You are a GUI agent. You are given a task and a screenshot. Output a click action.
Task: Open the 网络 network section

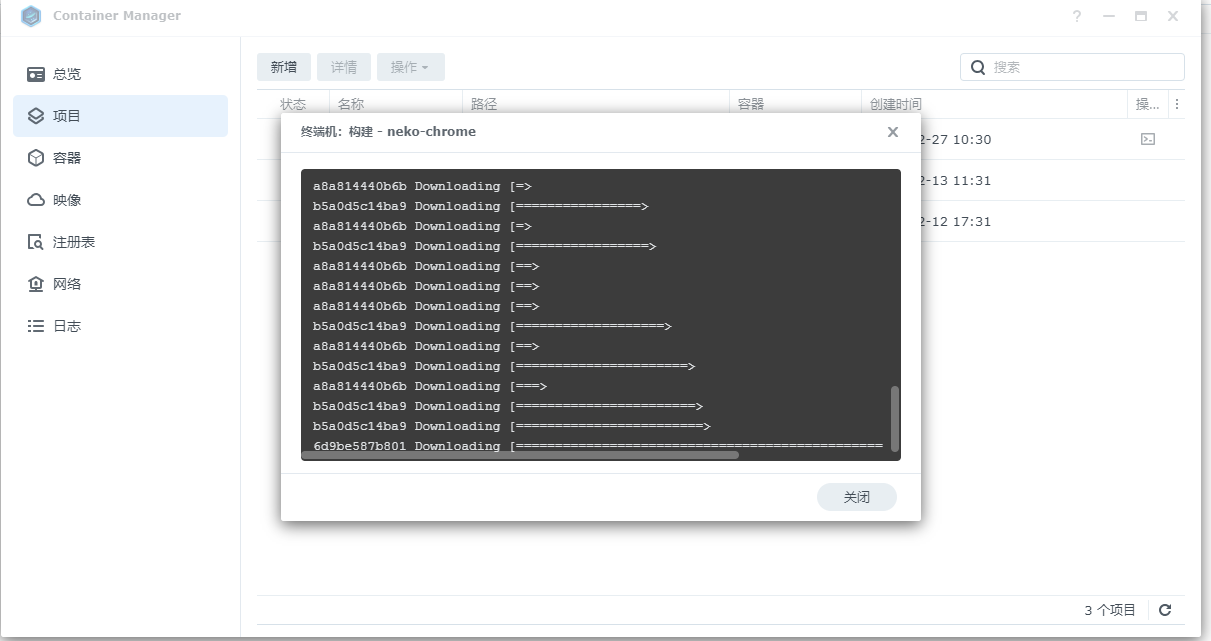(66, 284)
